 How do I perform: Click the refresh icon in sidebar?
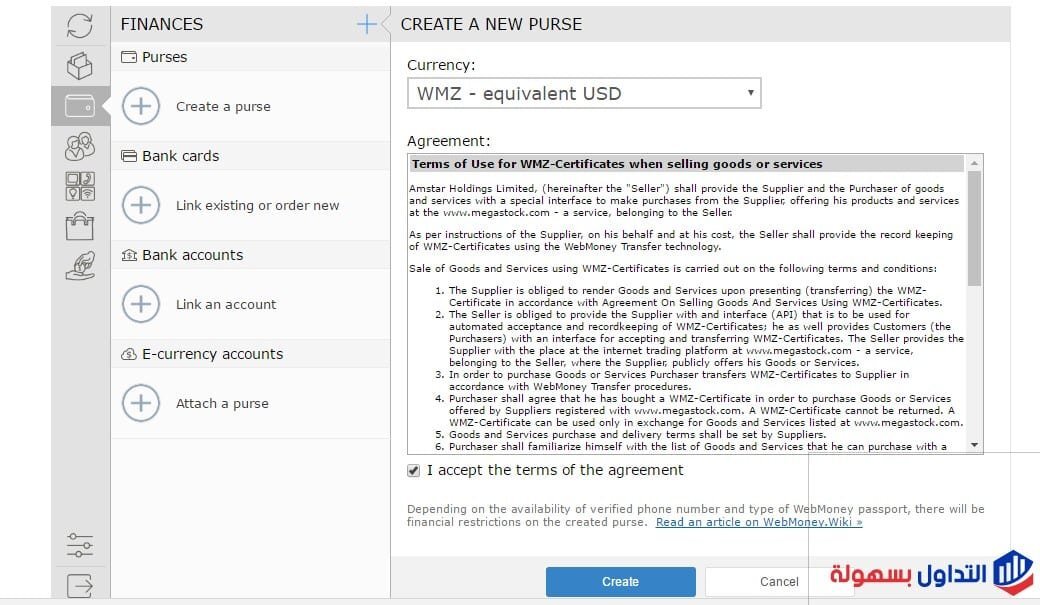[80, 25]
